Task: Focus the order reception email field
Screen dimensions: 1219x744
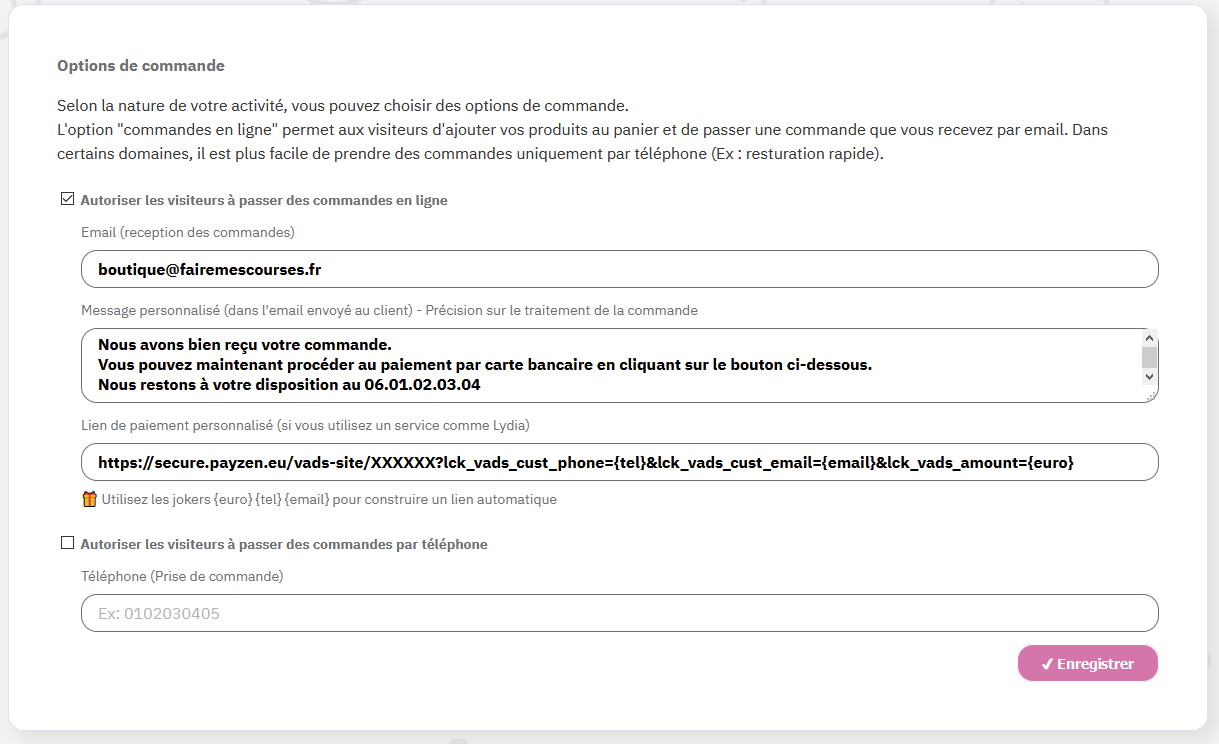Action: click(619, 269)
